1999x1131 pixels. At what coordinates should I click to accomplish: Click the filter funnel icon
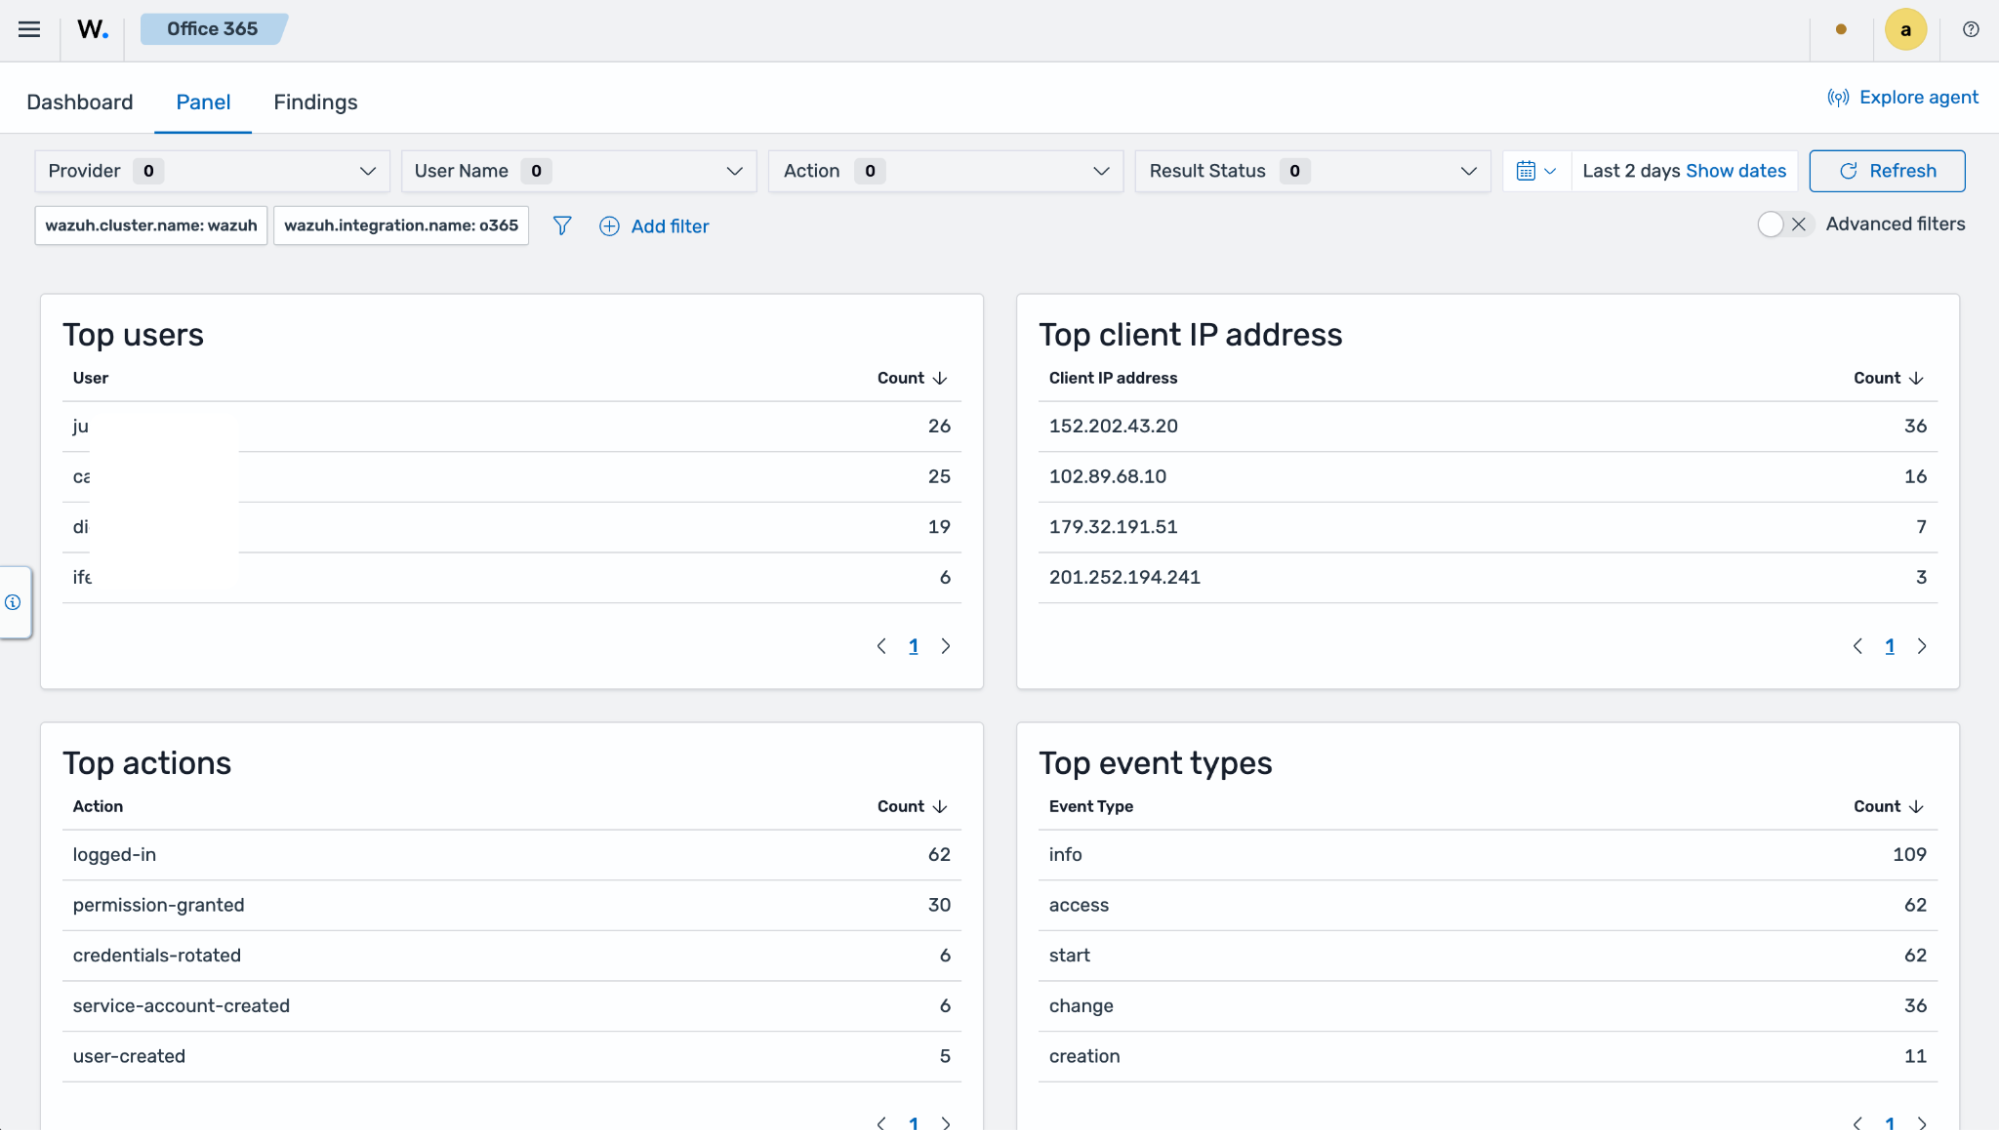(562, 226)
